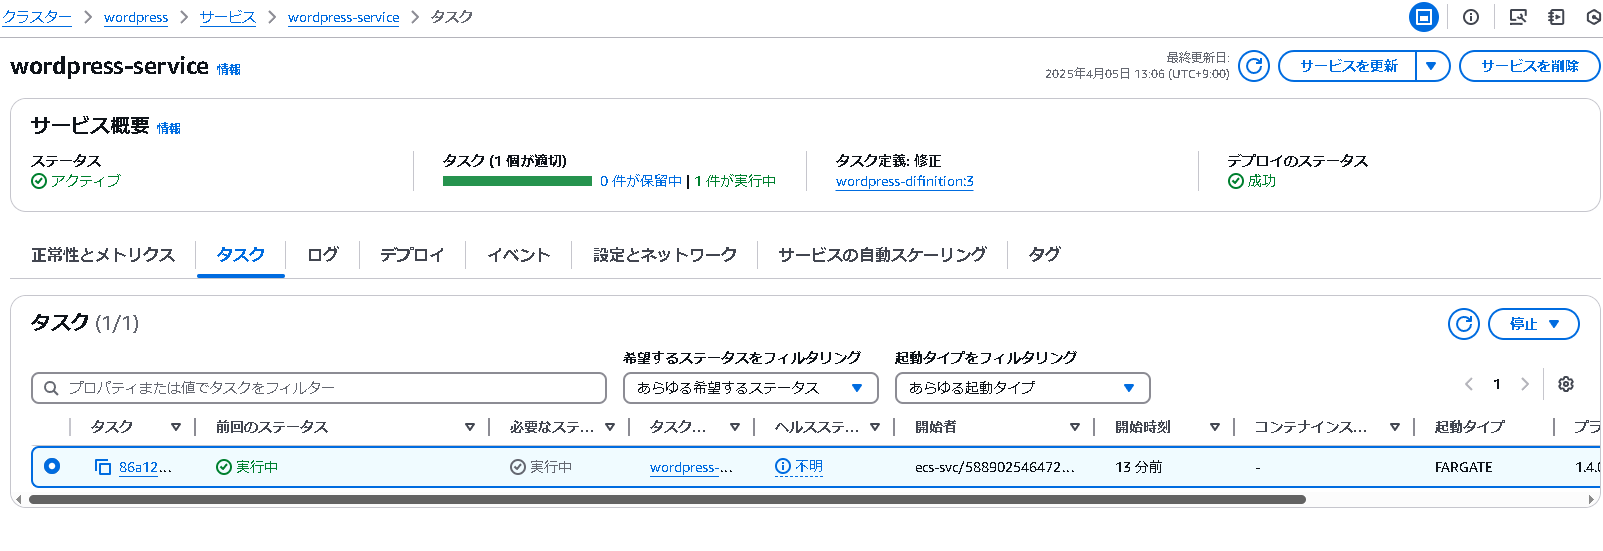The image size is (1603, 551).
Task: Click scrollbar left arrow of task table
Action: [x=18, y=499]
